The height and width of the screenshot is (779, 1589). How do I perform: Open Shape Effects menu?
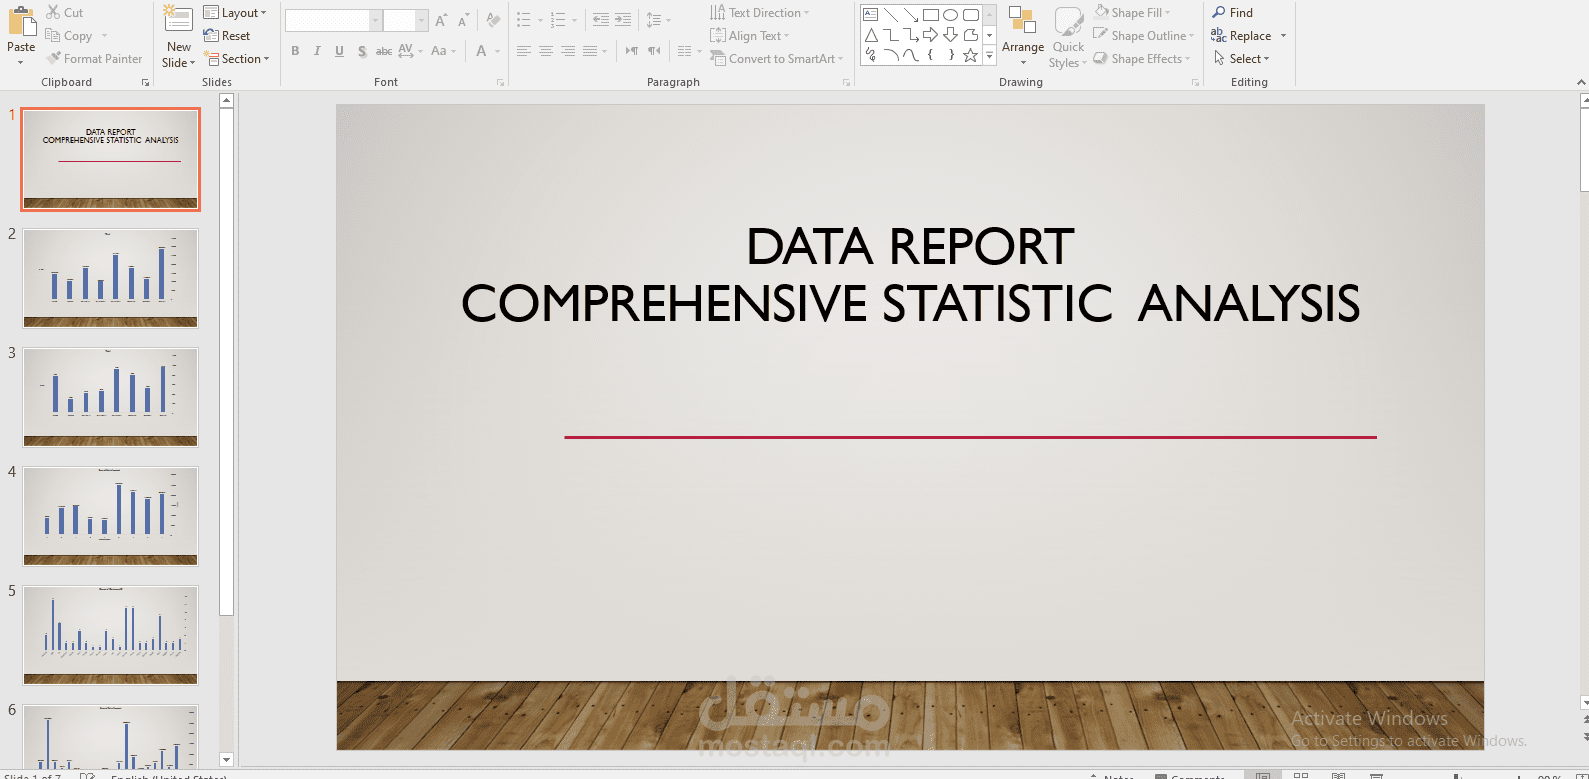[1142, 59]
